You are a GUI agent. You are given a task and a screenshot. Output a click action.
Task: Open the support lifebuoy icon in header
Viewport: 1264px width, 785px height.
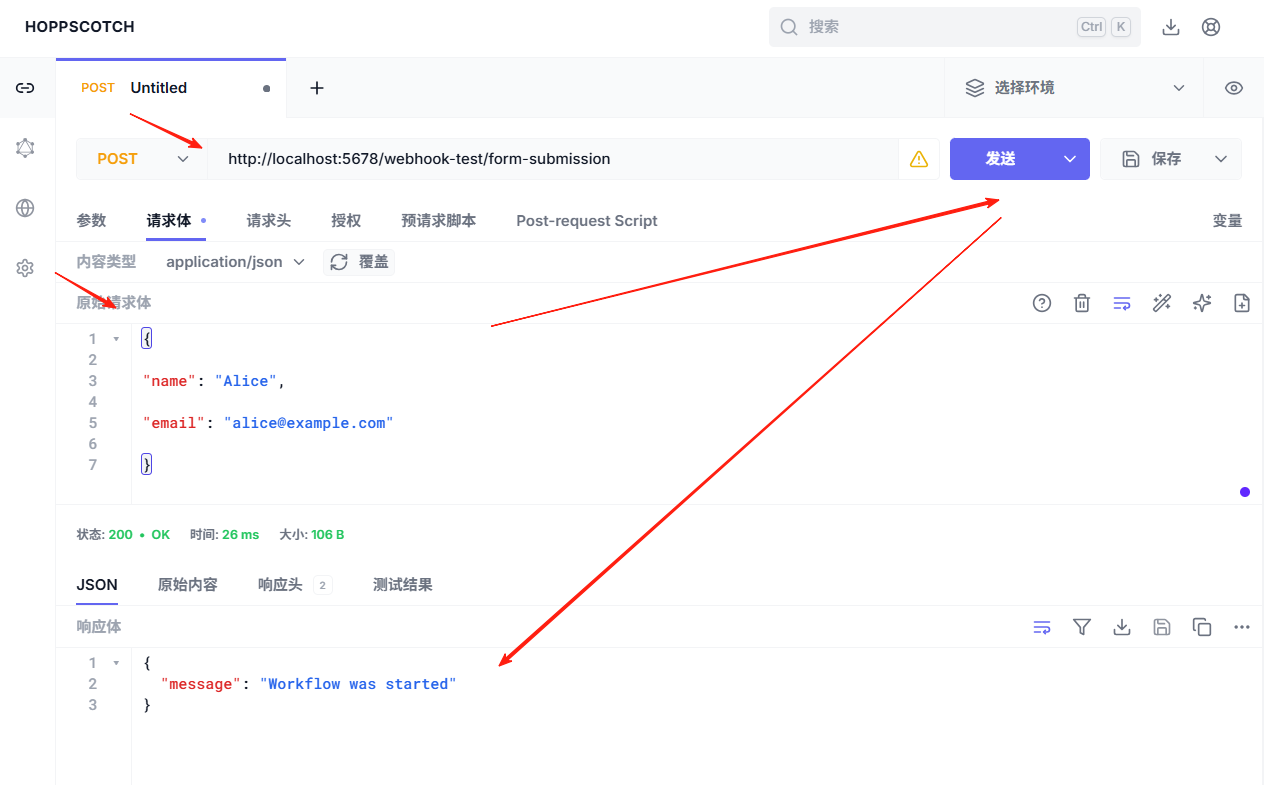pos(1211,27)
